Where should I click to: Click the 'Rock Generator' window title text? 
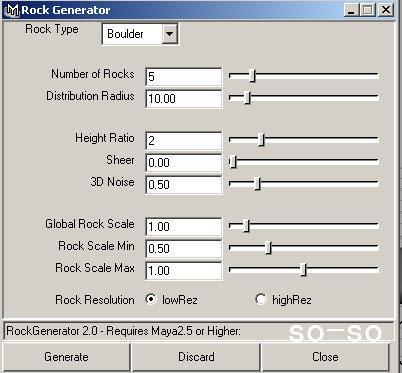point(66,10)
